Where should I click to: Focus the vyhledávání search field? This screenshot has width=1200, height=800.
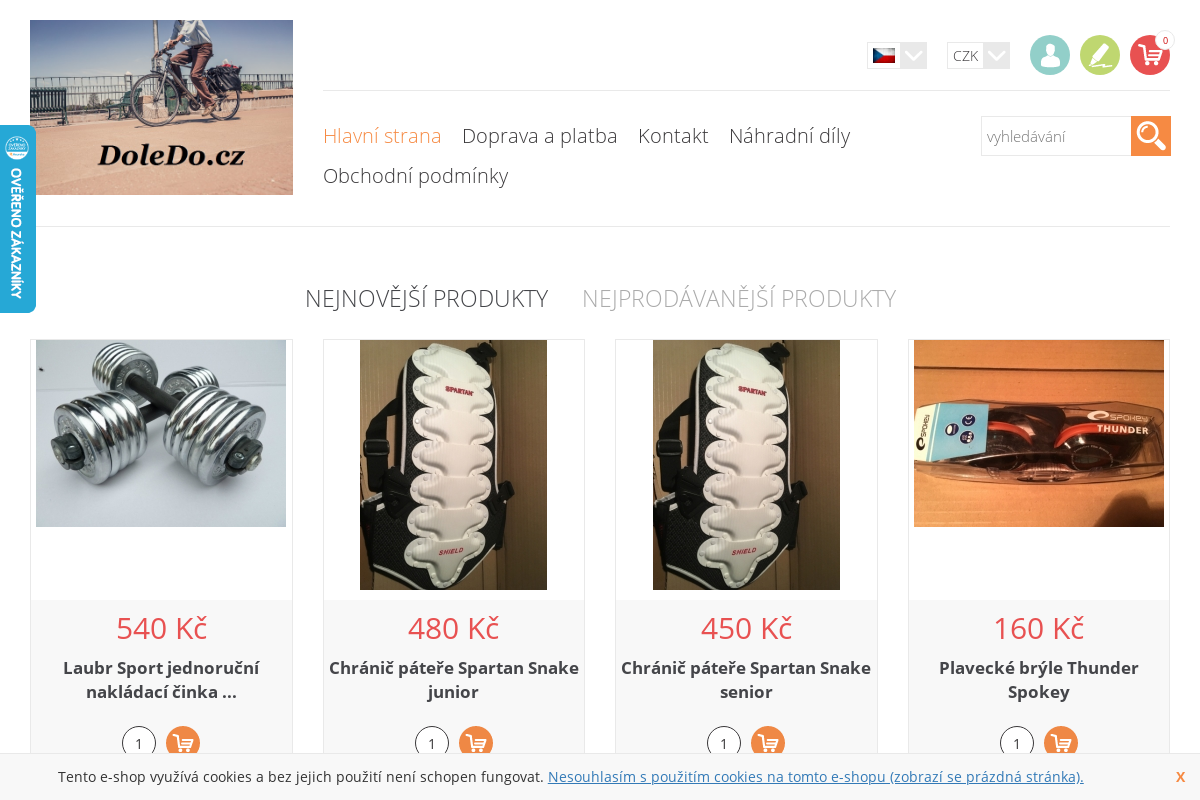click(1056, 136)
